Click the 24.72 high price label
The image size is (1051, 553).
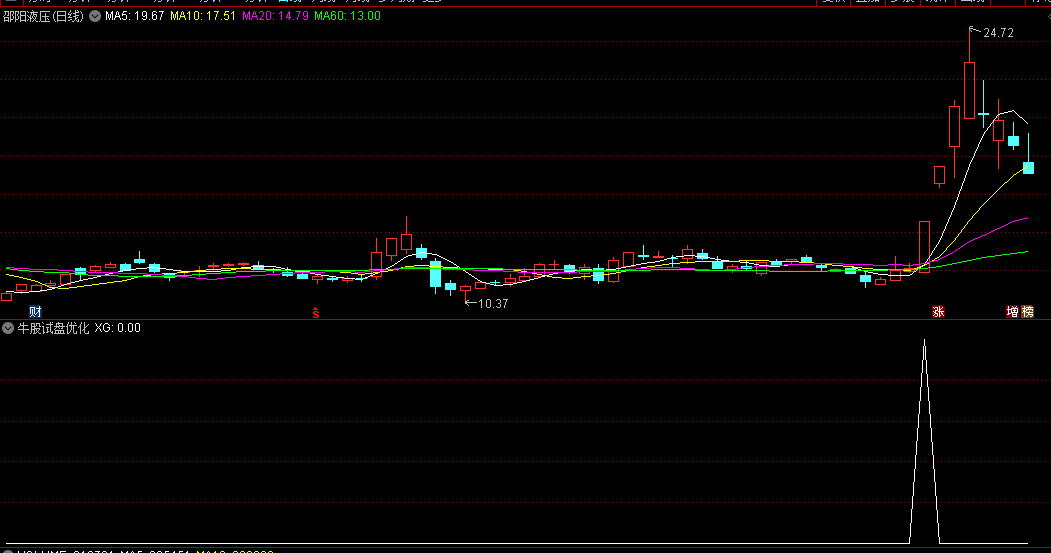click(x=998, y=33)
